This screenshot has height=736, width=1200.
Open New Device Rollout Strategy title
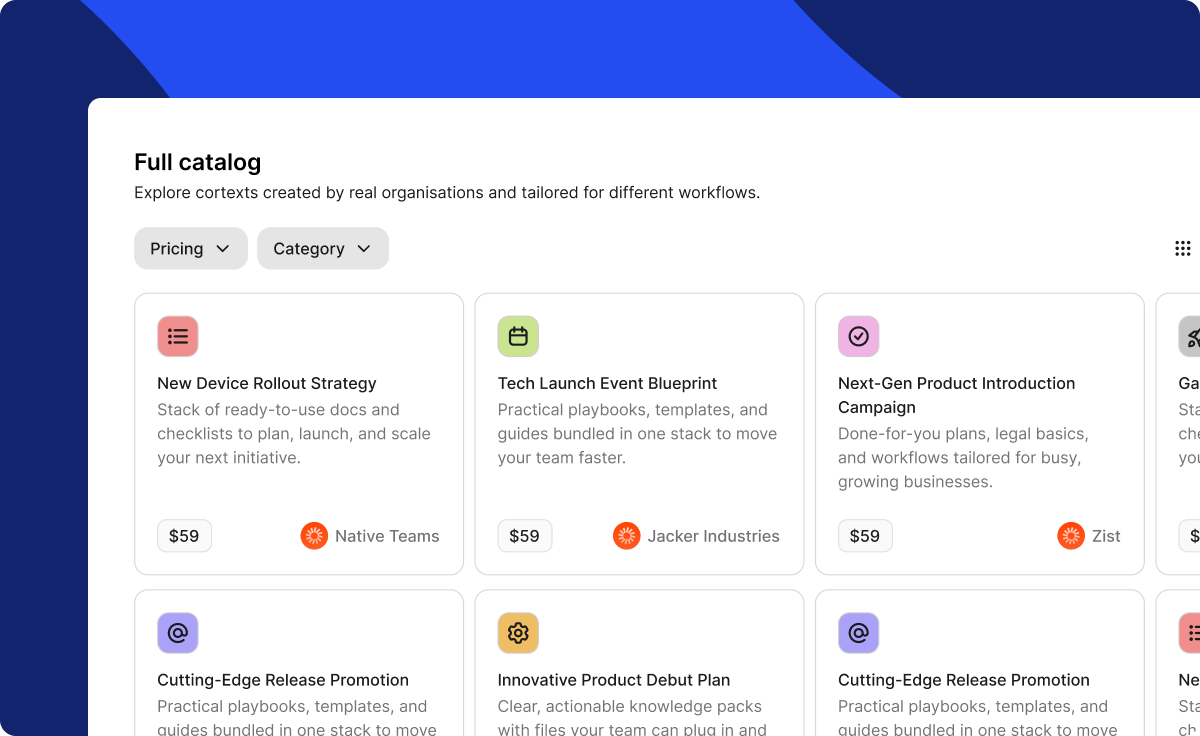point(267,383)
